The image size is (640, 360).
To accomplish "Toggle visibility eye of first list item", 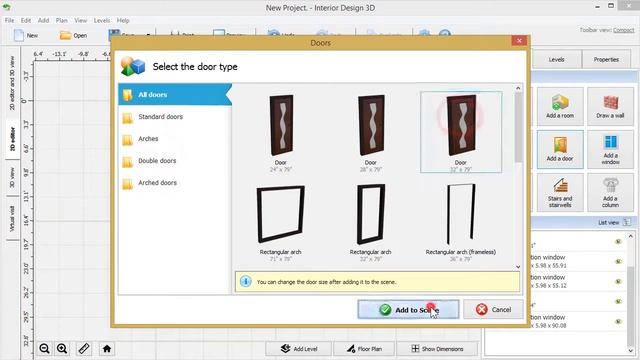I will click(x=618, y=242).
